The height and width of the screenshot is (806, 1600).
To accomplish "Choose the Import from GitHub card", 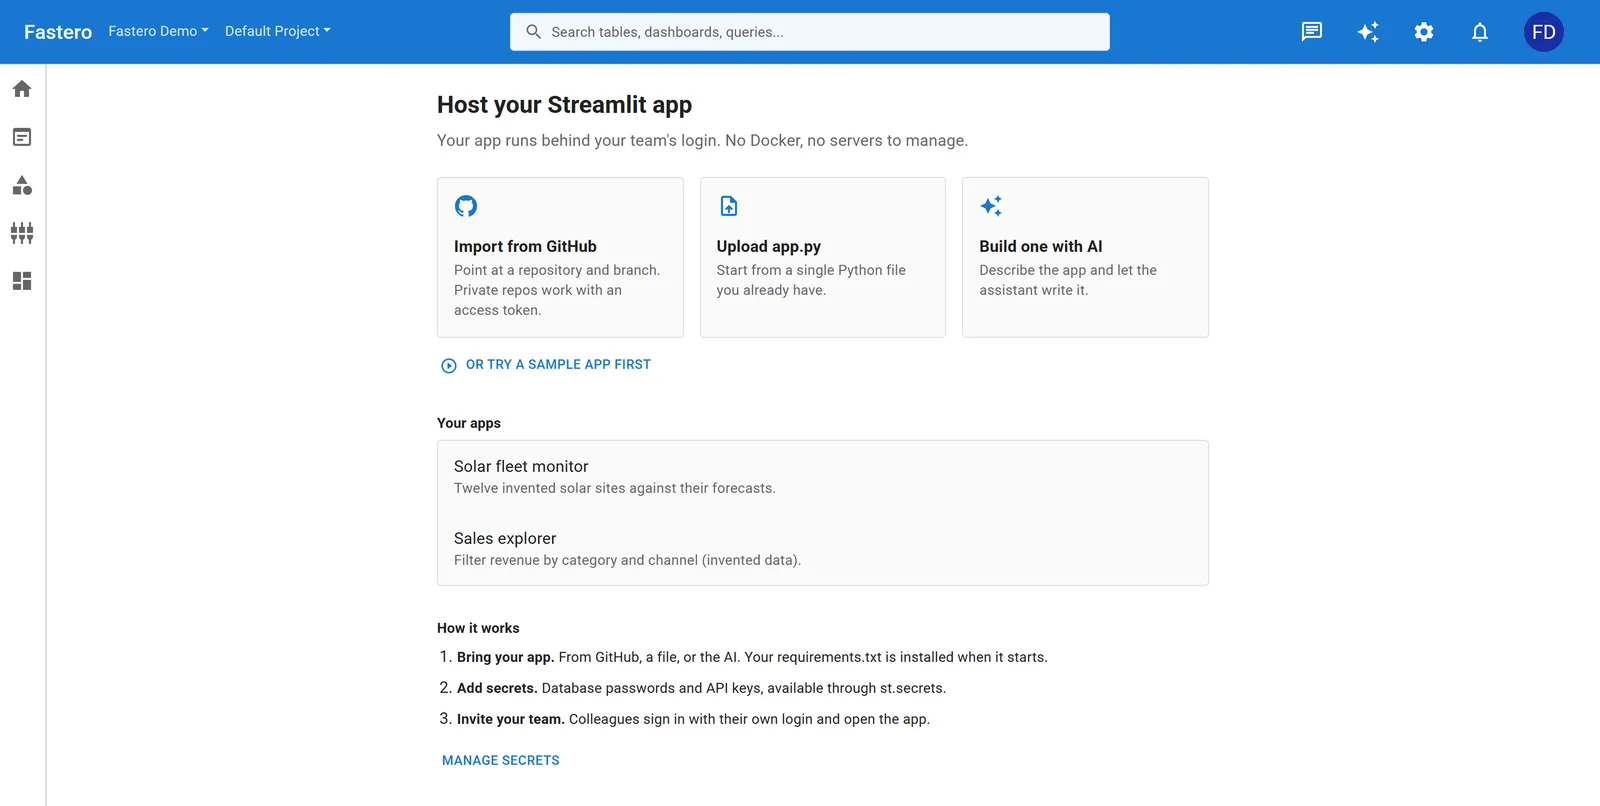I will point(560,257).
